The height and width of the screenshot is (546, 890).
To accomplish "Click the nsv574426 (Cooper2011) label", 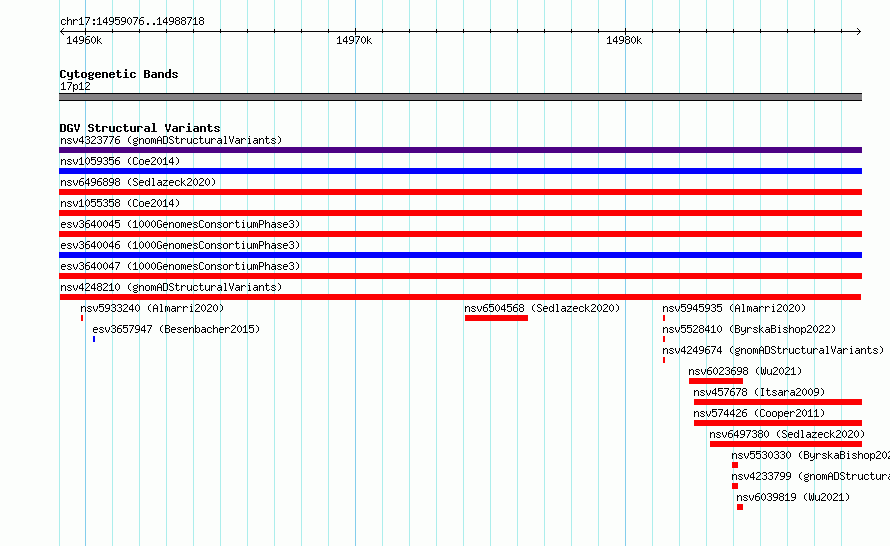I will pos(759,413).
